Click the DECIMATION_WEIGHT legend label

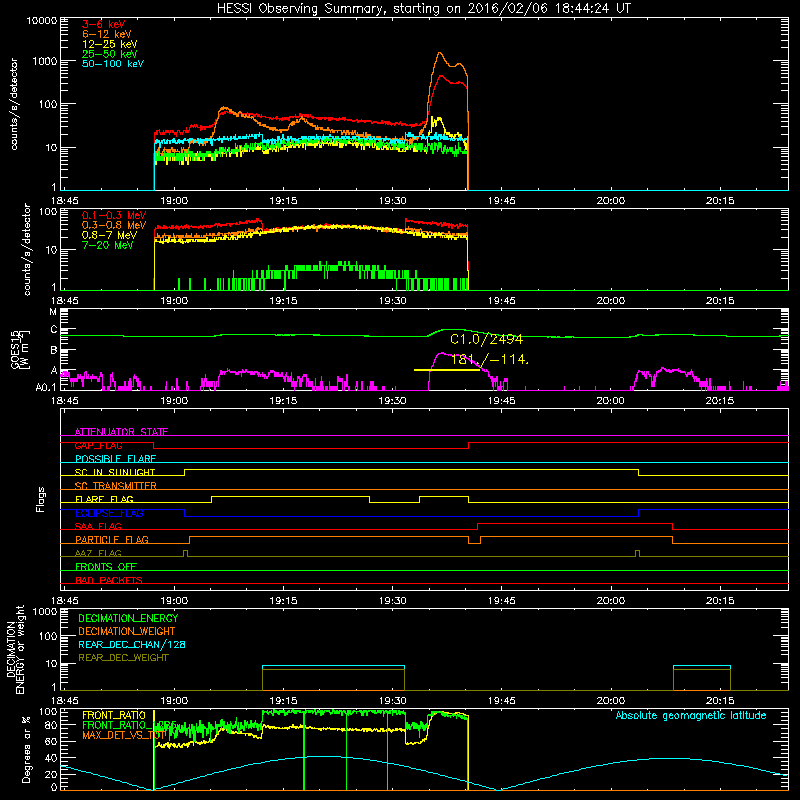click(127, 631)
